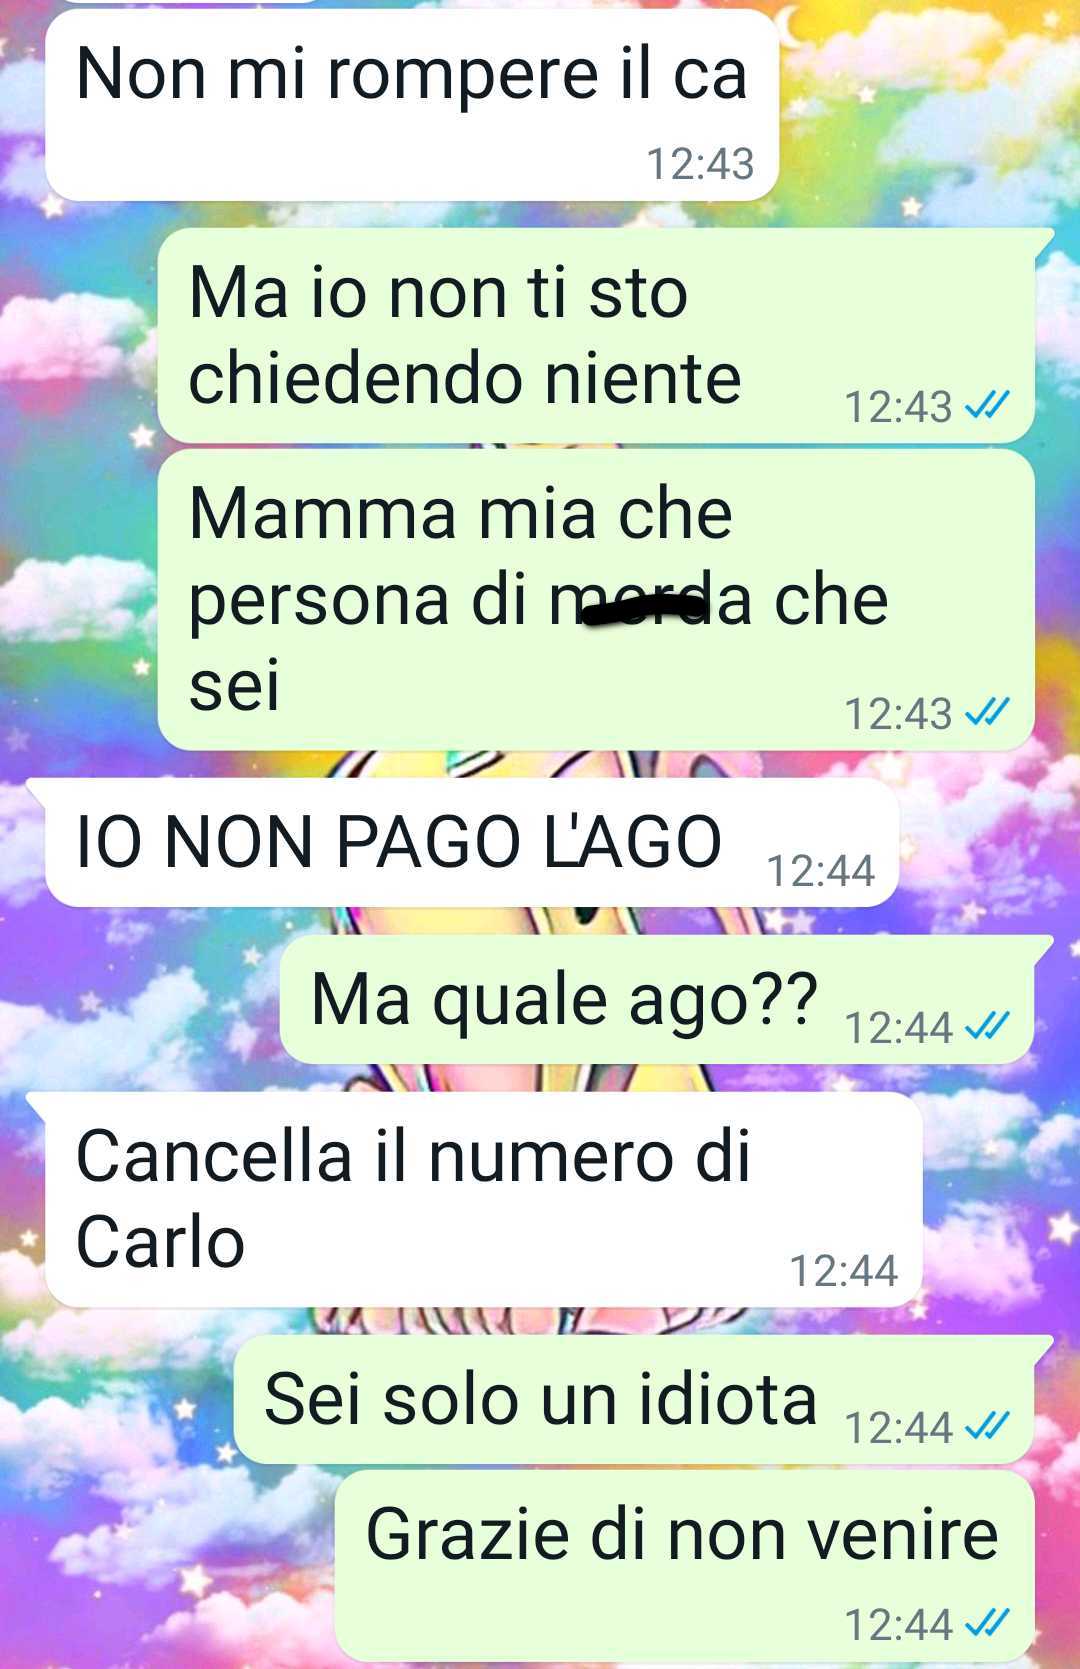Select the "Non mi rompere il ca" message
This screenshot has width=1080, height=1669.
click(x=412, y=106)
